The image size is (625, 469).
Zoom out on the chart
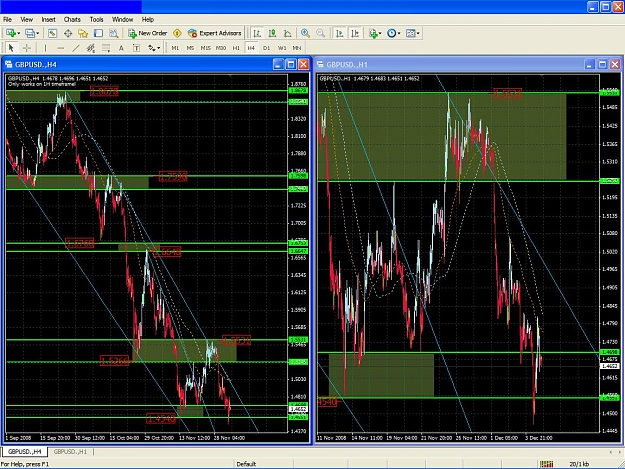[320, 33]
